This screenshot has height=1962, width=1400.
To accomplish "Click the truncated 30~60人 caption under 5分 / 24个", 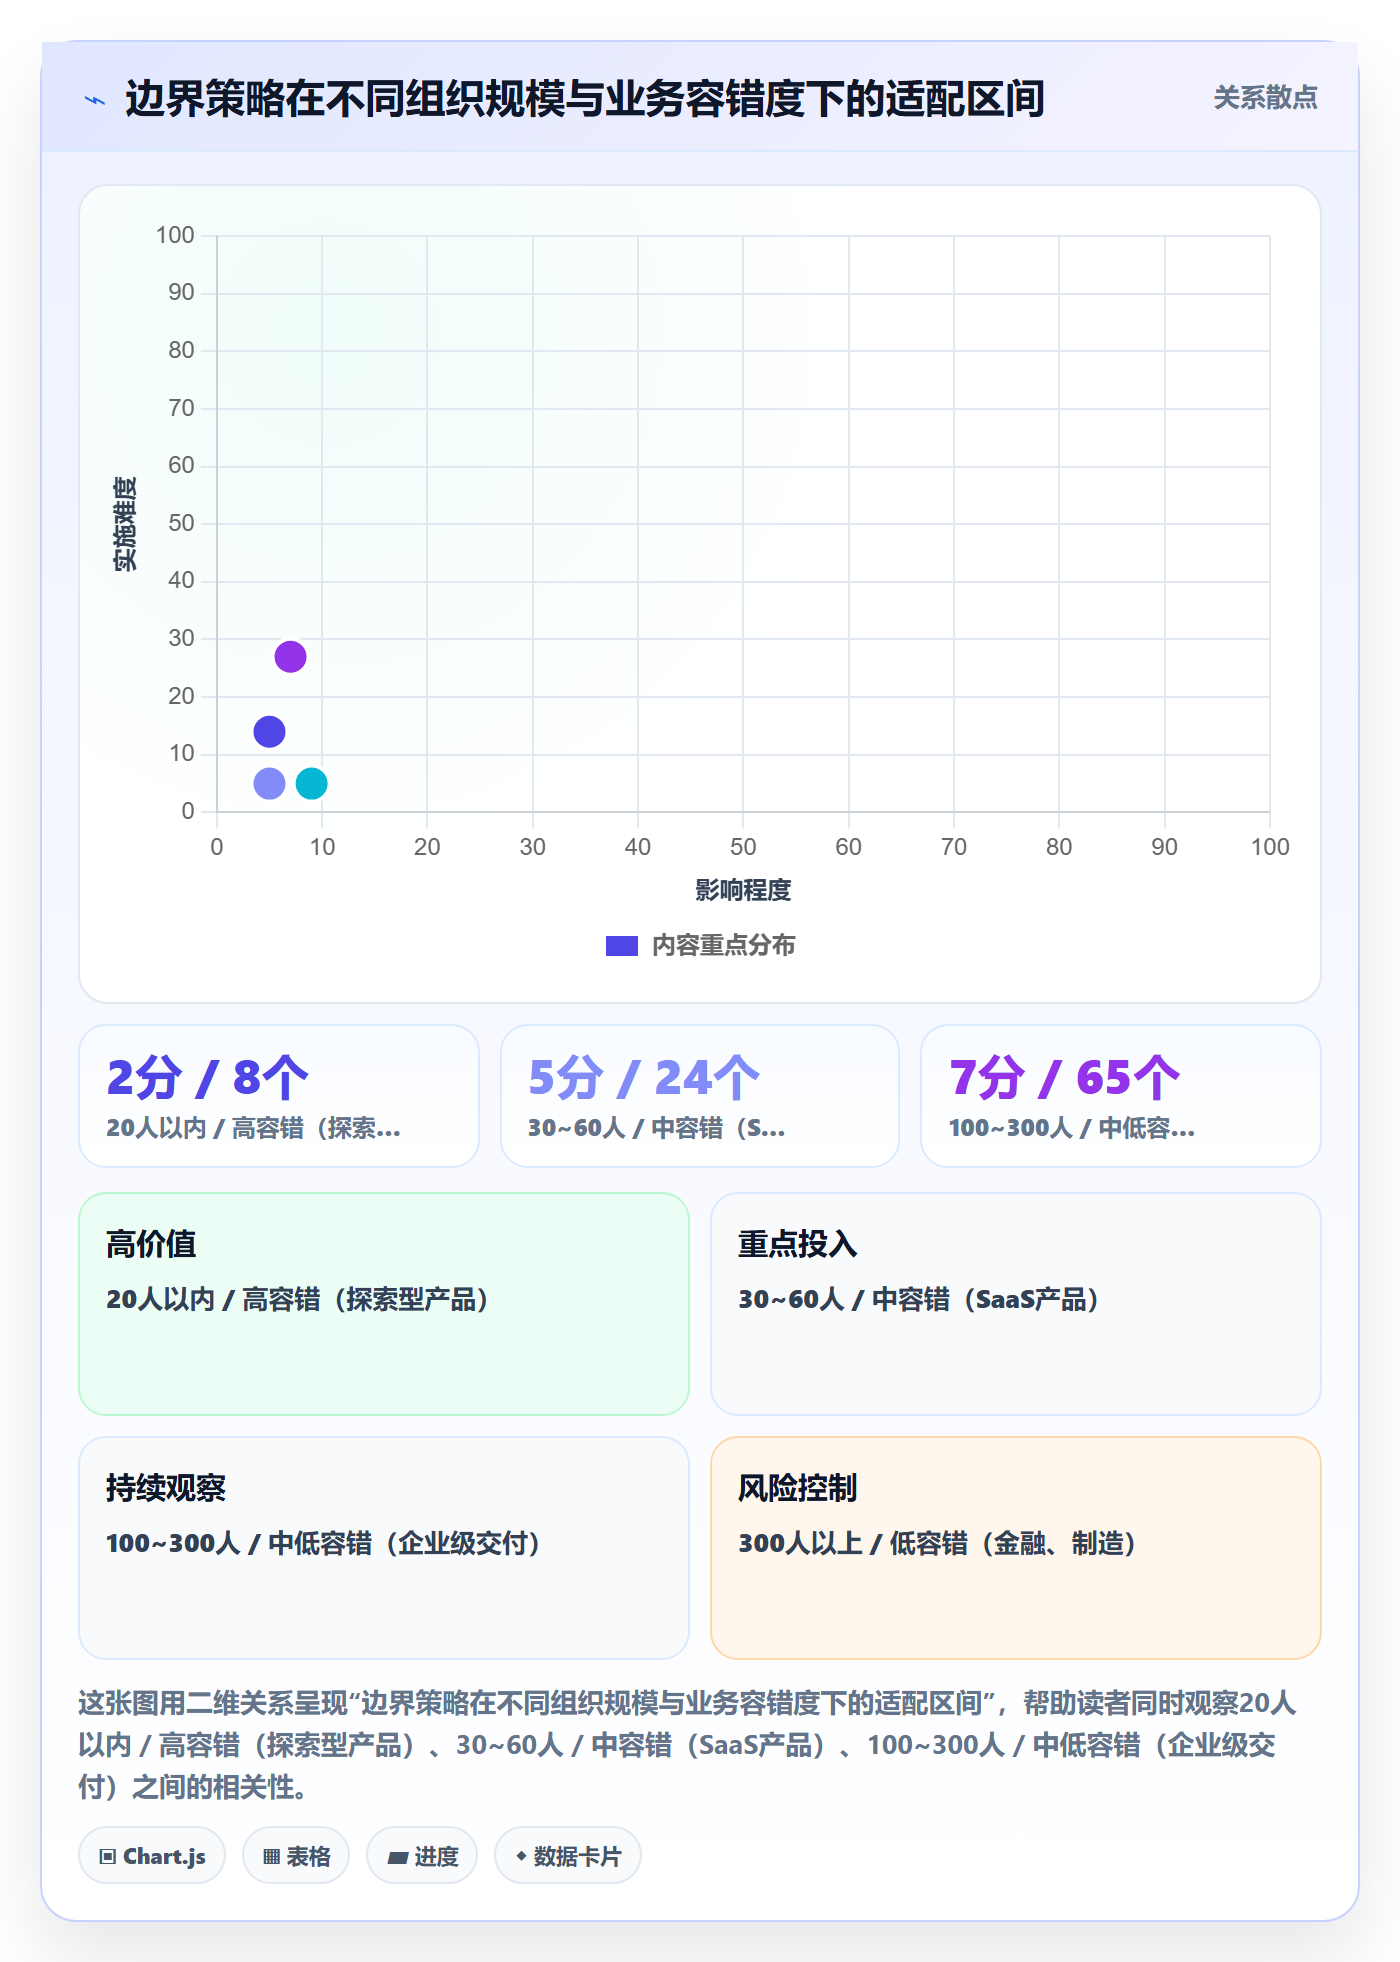I will 657,1129.
